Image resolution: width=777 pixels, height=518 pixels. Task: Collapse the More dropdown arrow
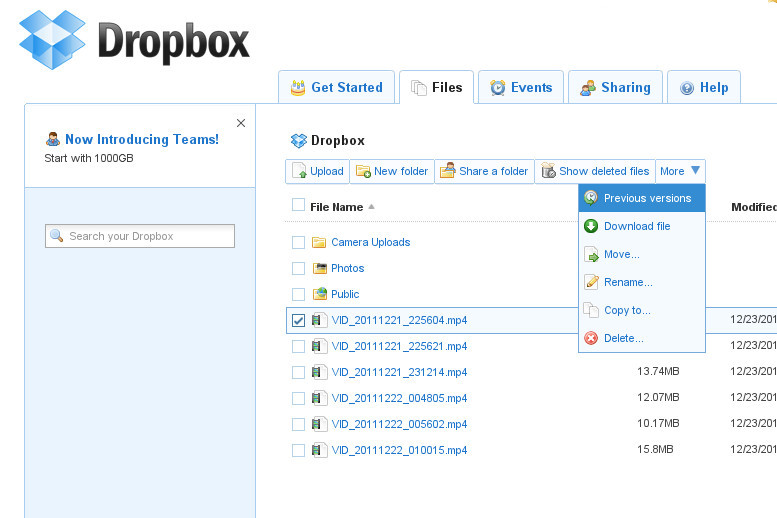695,171
